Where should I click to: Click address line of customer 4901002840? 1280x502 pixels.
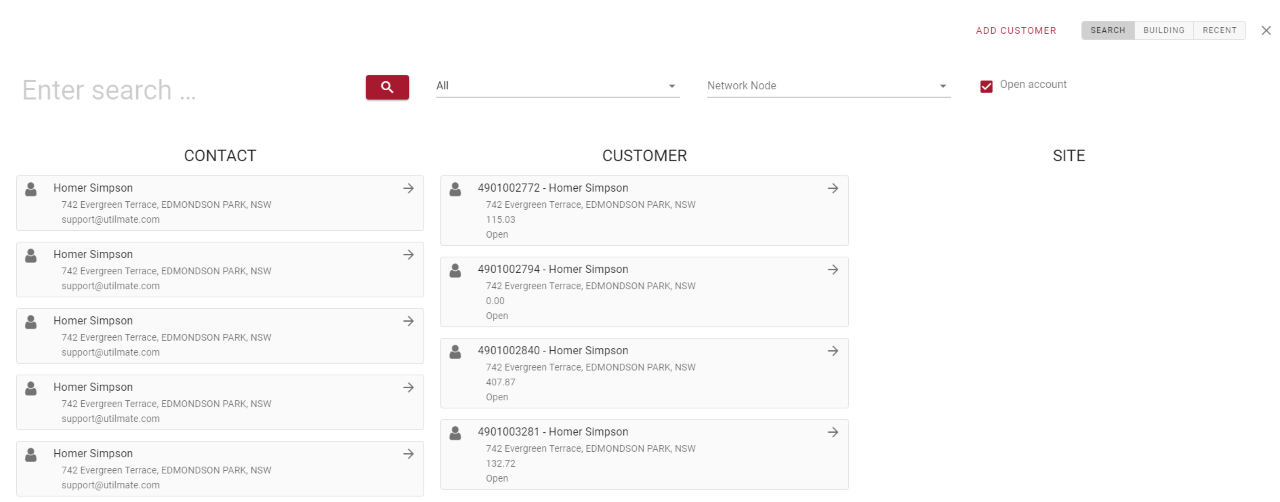[590, 367]
